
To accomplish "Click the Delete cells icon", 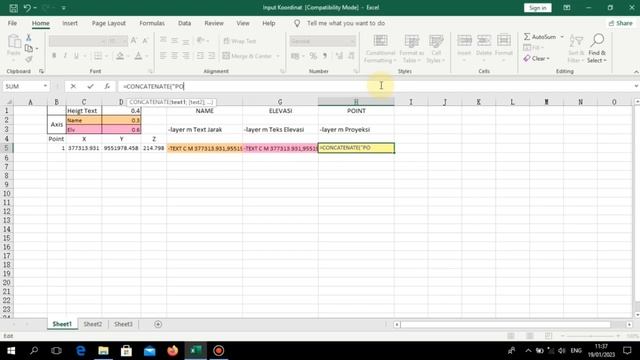I will 484,40.
